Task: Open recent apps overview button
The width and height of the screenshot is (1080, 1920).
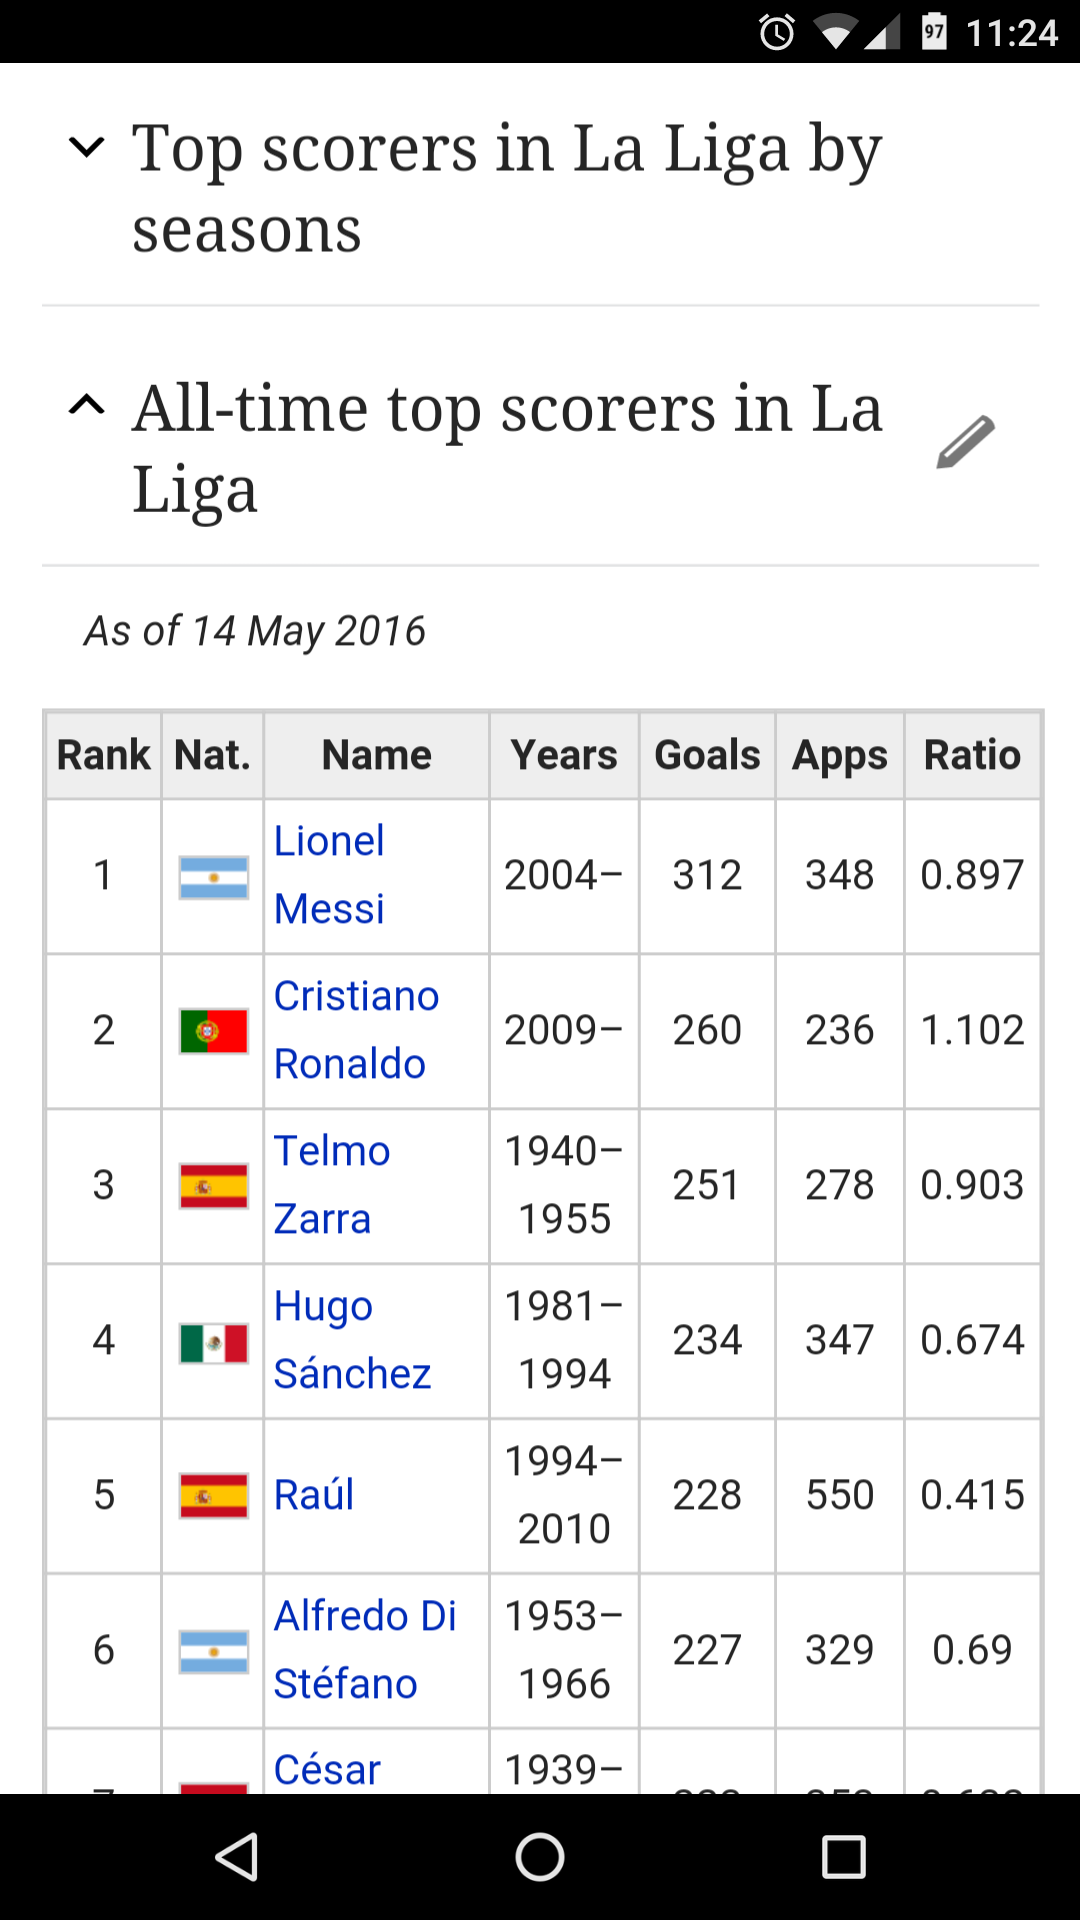Action: [843, 1857]
